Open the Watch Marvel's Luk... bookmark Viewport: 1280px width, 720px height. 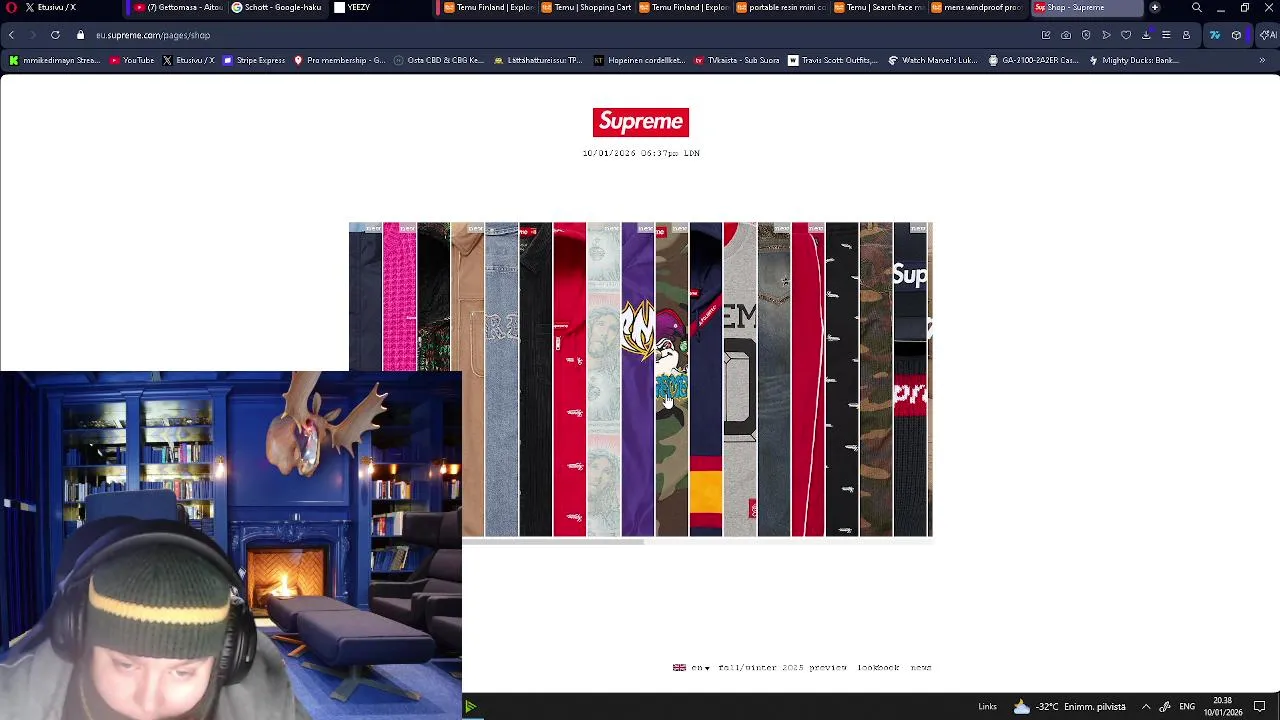pos(933,60)
